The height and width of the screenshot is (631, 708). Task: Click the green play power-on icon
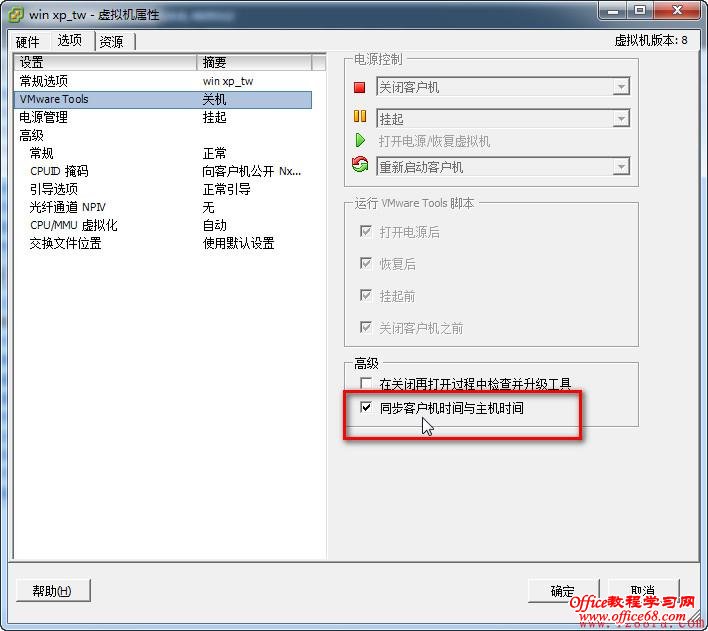360,140
